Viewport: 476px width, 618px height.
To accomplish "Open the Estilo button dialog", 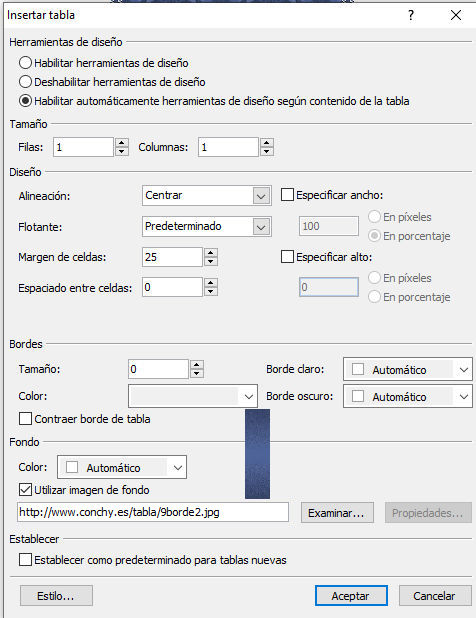I will point(56,596).
